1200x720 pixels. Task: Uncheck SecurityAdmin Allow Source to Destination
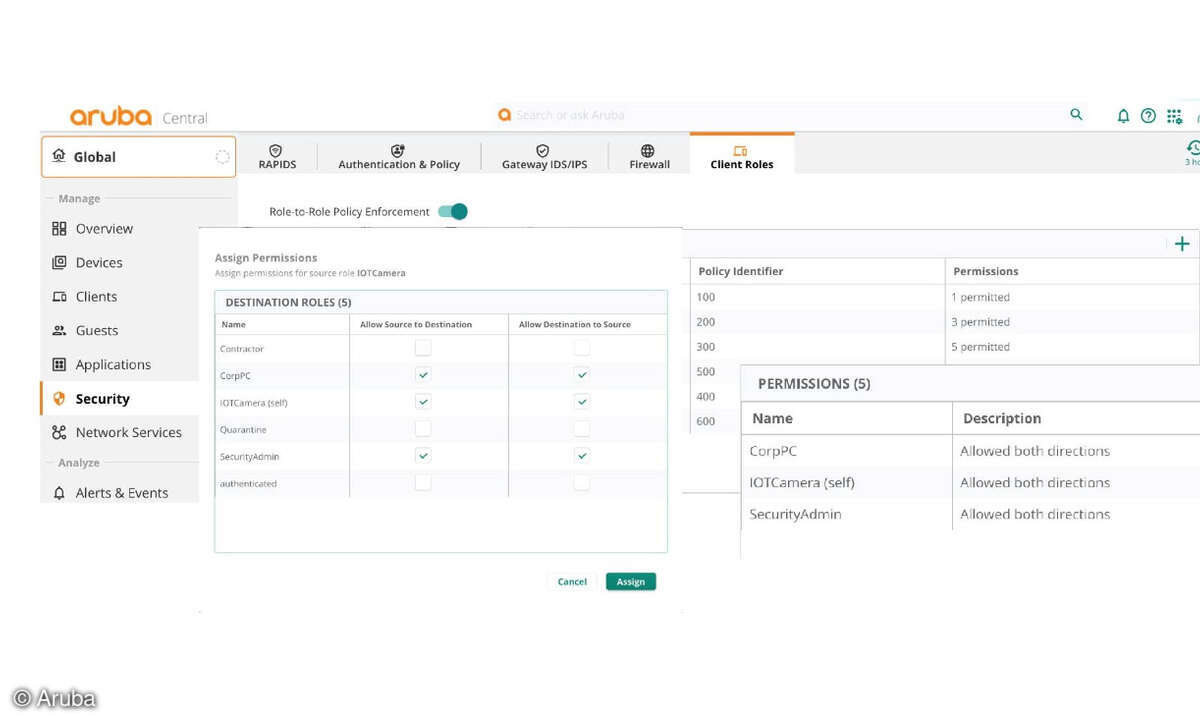[423, 456]
